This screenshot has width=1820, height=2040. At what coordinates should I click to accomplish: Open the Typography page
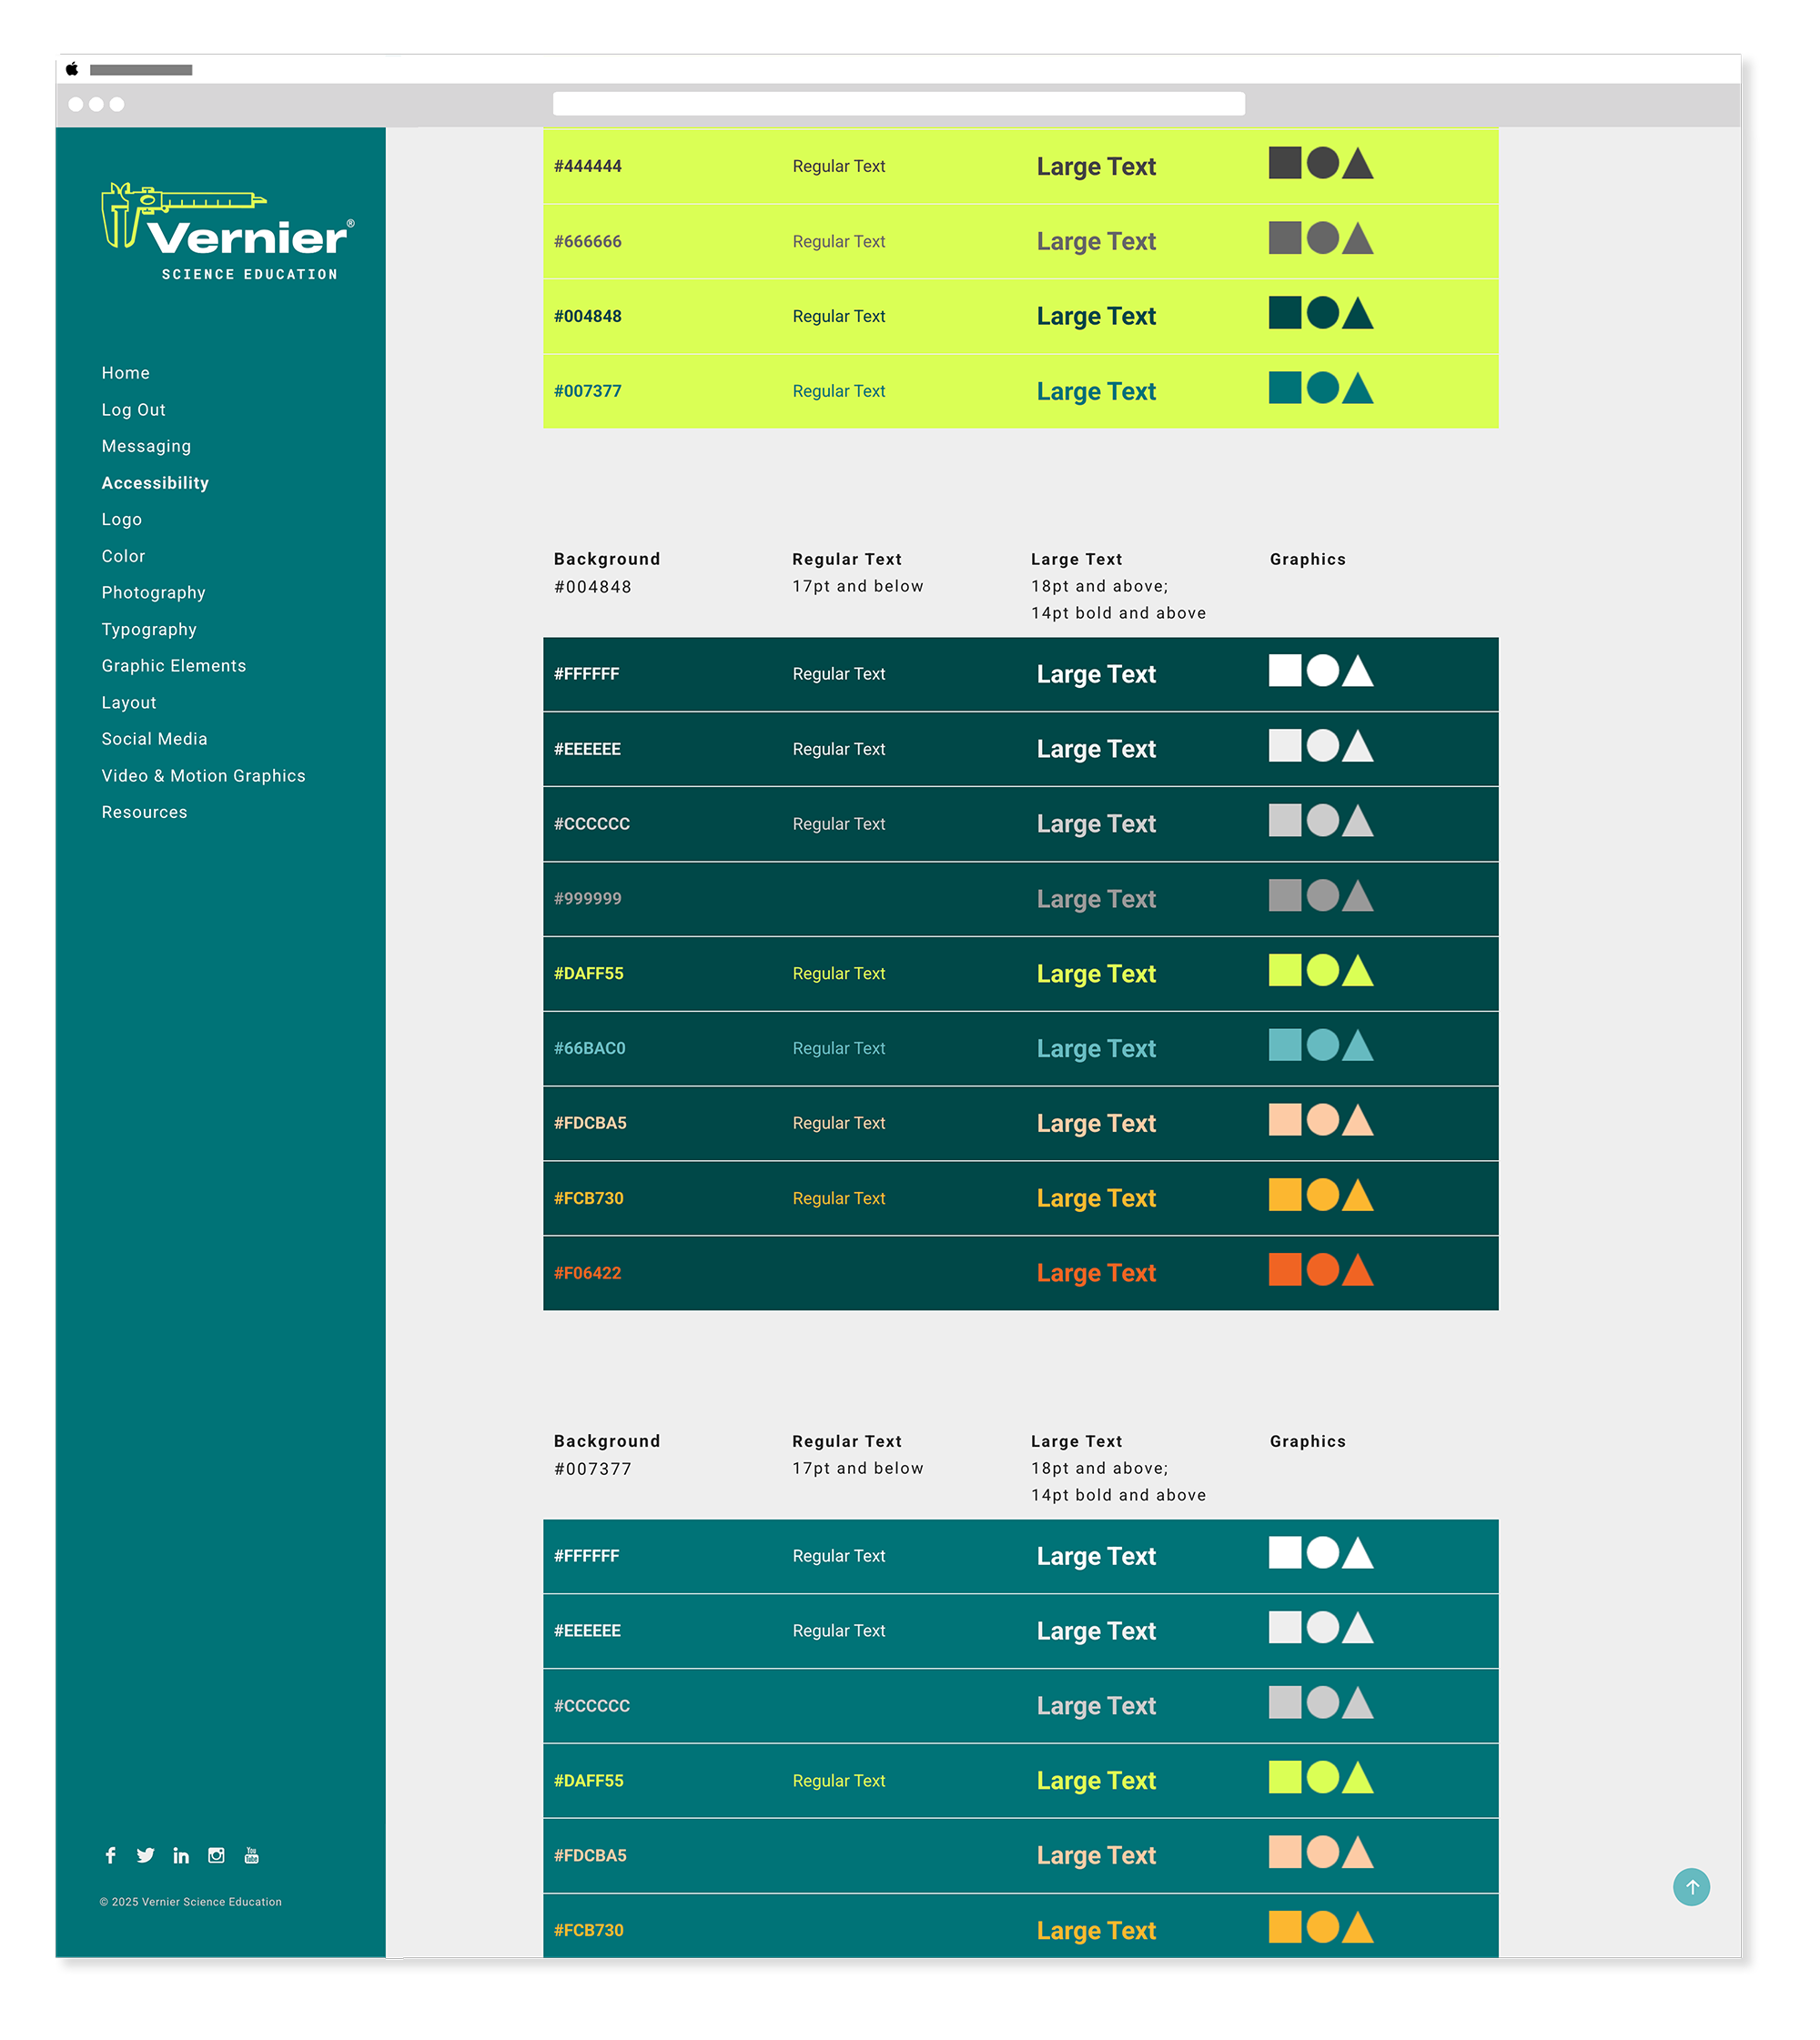point(149,630)
